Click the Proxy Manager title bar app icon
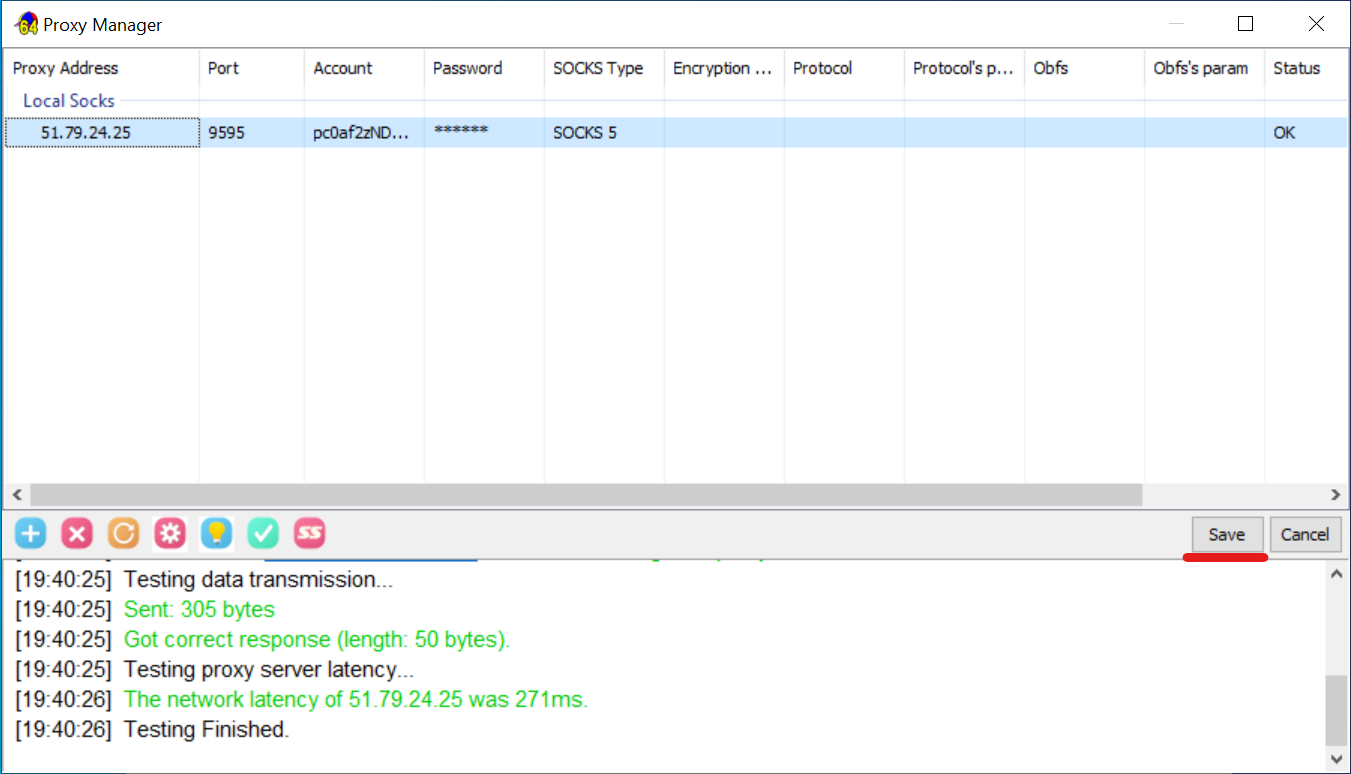 coord(27,24)
